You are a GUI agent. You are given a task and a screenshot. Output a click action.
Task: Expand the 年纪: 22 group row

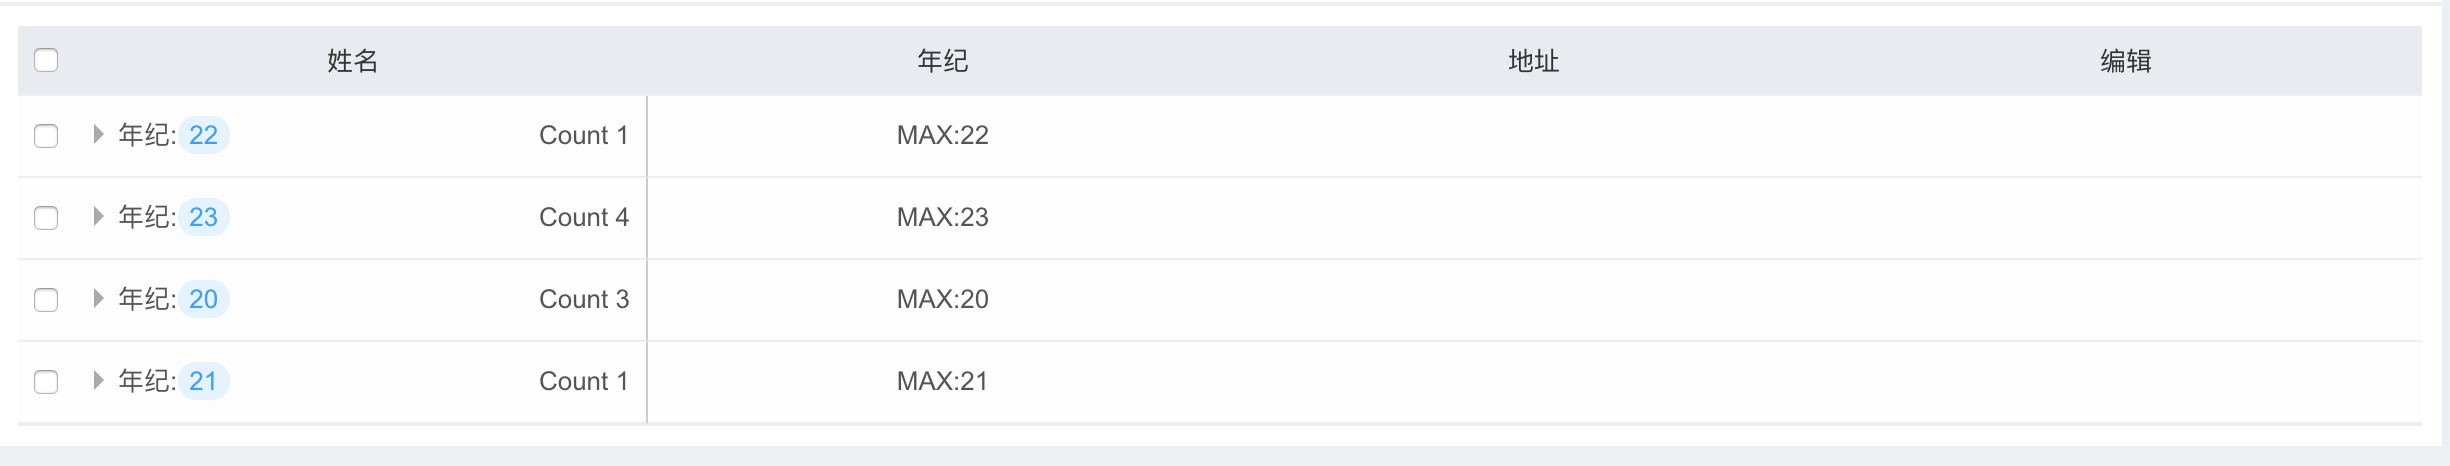click(x=98, y=134)
